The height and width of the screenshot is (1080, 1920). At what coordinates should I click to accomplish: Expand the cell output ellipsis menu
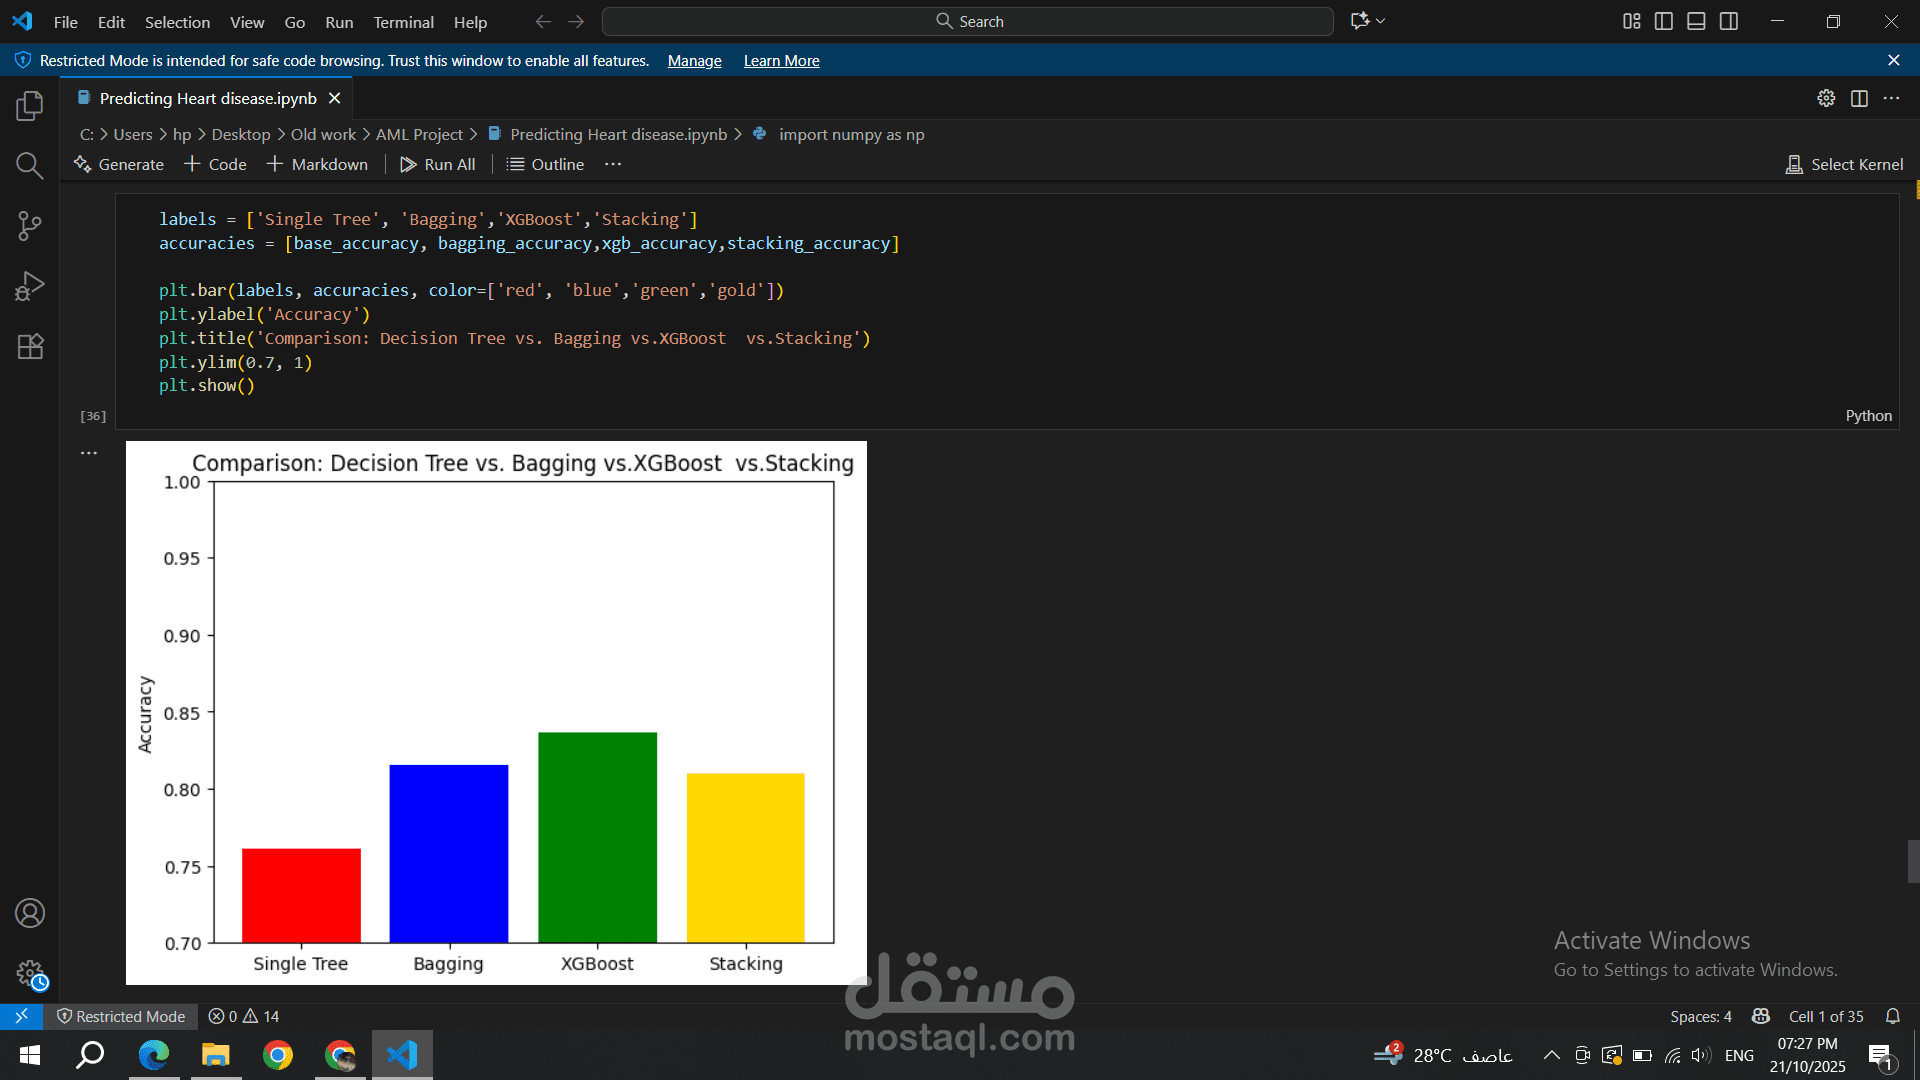89,453
